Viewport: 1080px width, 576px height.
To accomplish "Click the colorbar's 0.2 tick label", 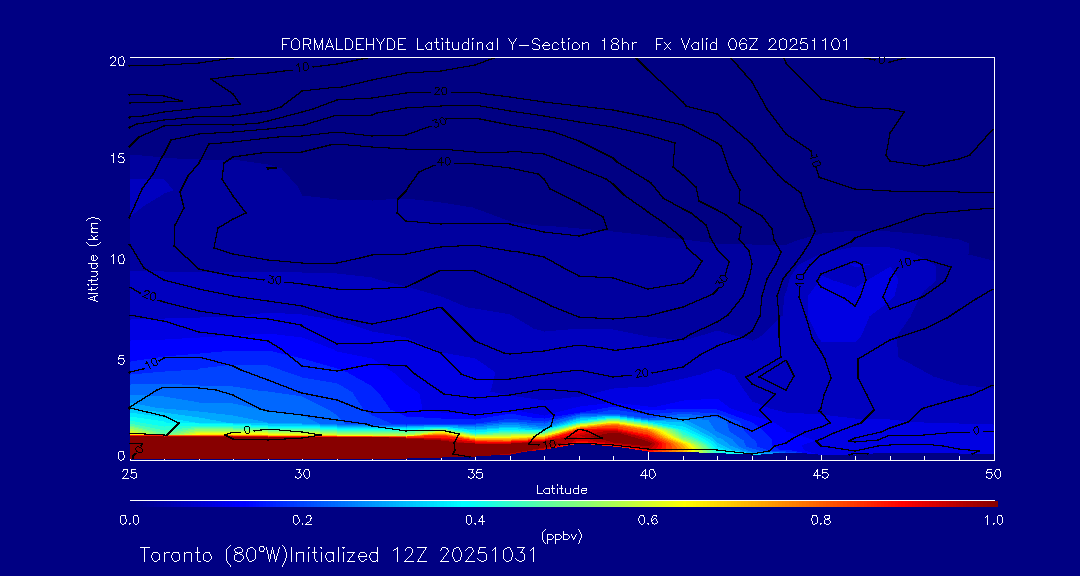I will tap(302, 520).
